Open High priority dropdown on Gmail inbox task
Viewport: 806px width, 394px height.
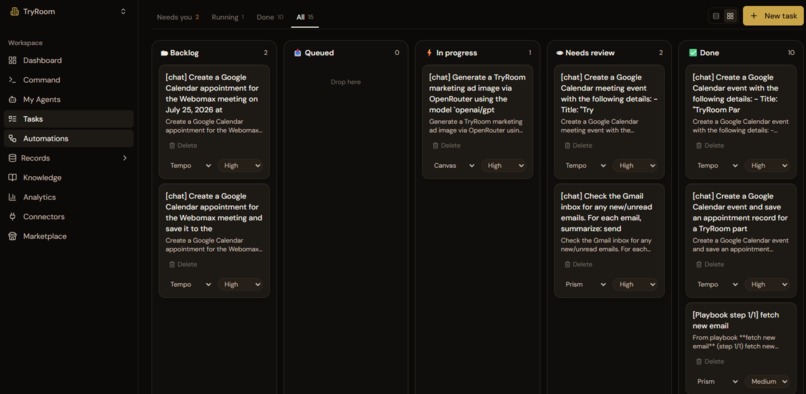[x=635, y=284]
